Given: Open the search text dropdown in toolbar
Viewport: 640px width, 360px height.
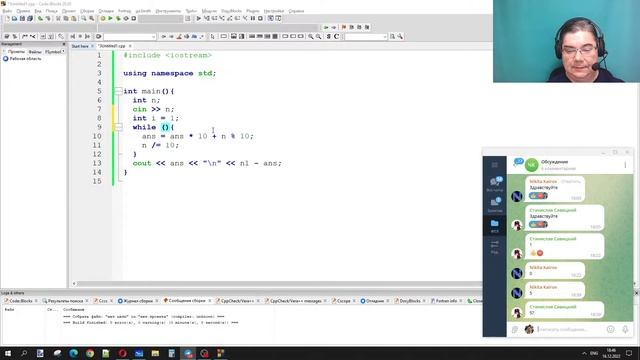Looking at the screenshot, I should coord(365,37).
